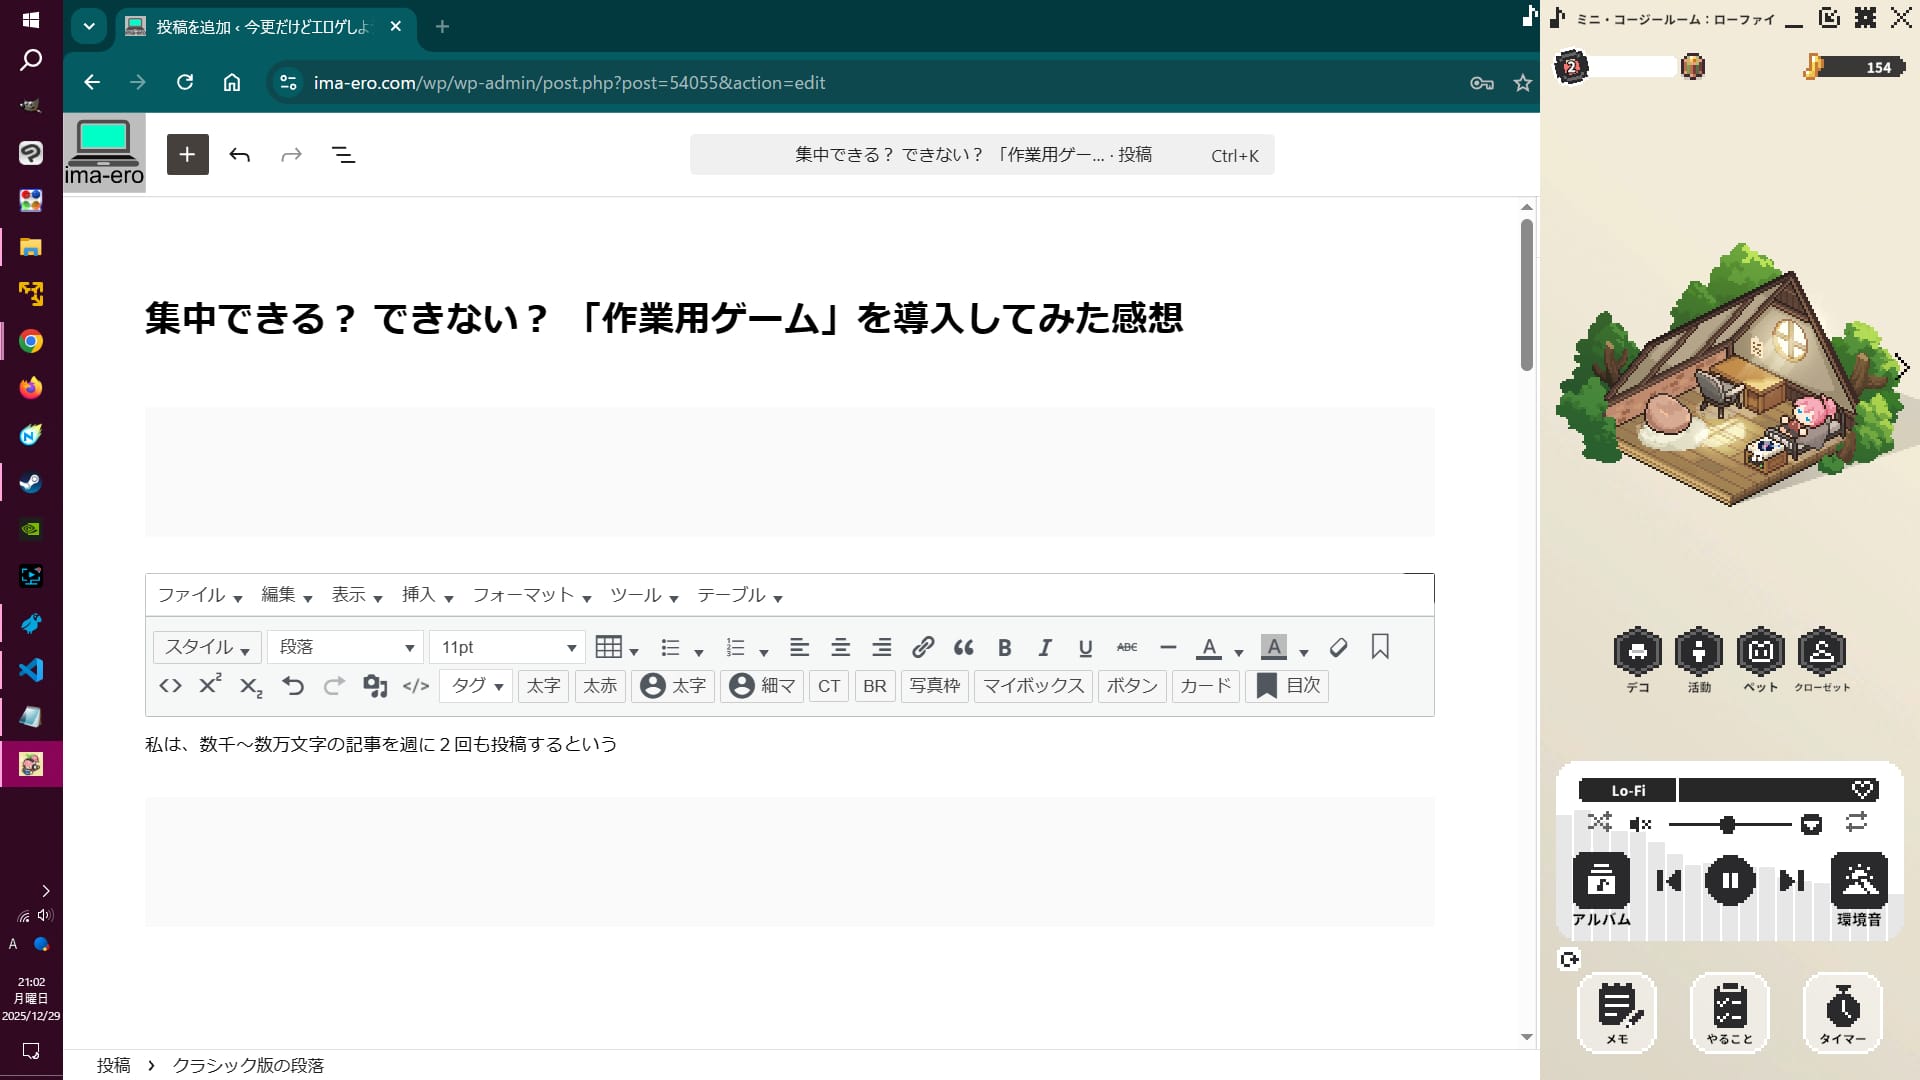Toggle shuffle in the music player
This screenshot has width=1920, height=1080.
[1599, 823]
